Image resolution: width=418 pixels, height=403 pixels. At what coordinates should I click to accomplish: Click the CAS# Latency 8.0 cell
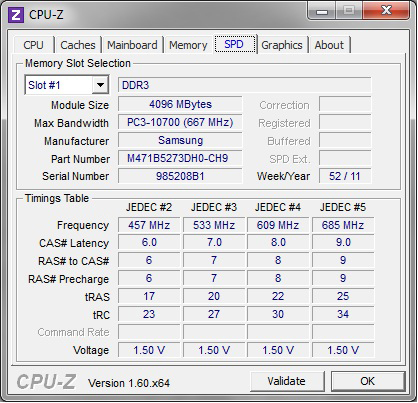278,243
